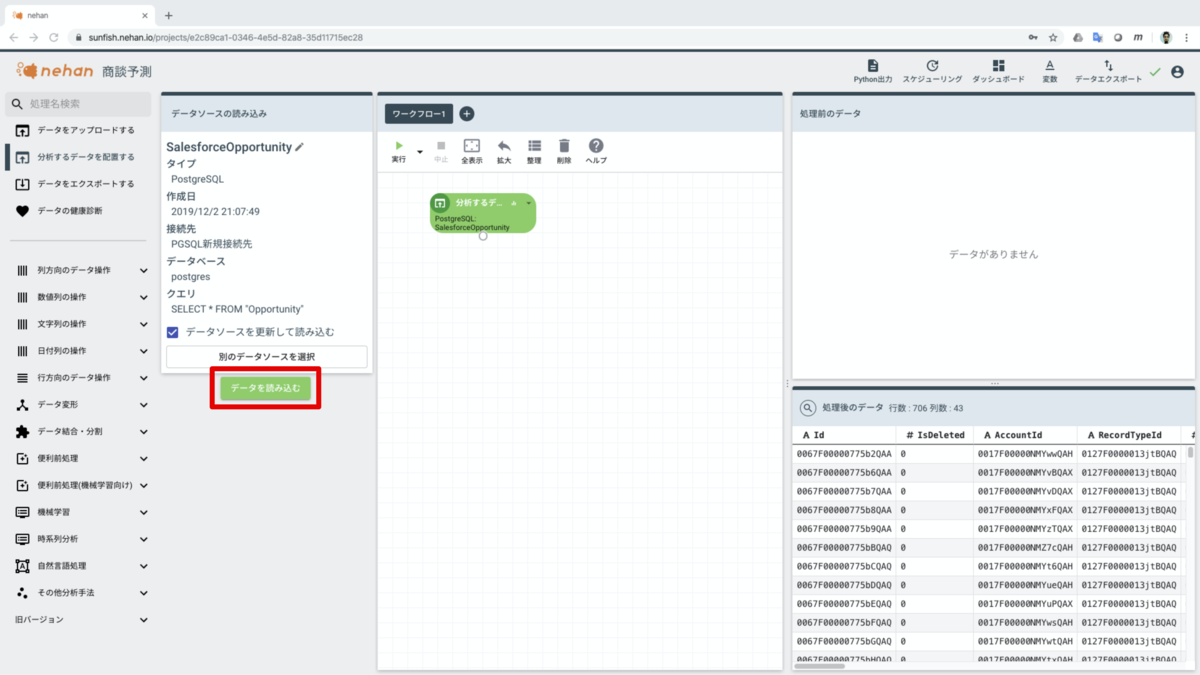Click the data table vertical scrollbar
The image size is (1200, 675).
pos(1190,452)
